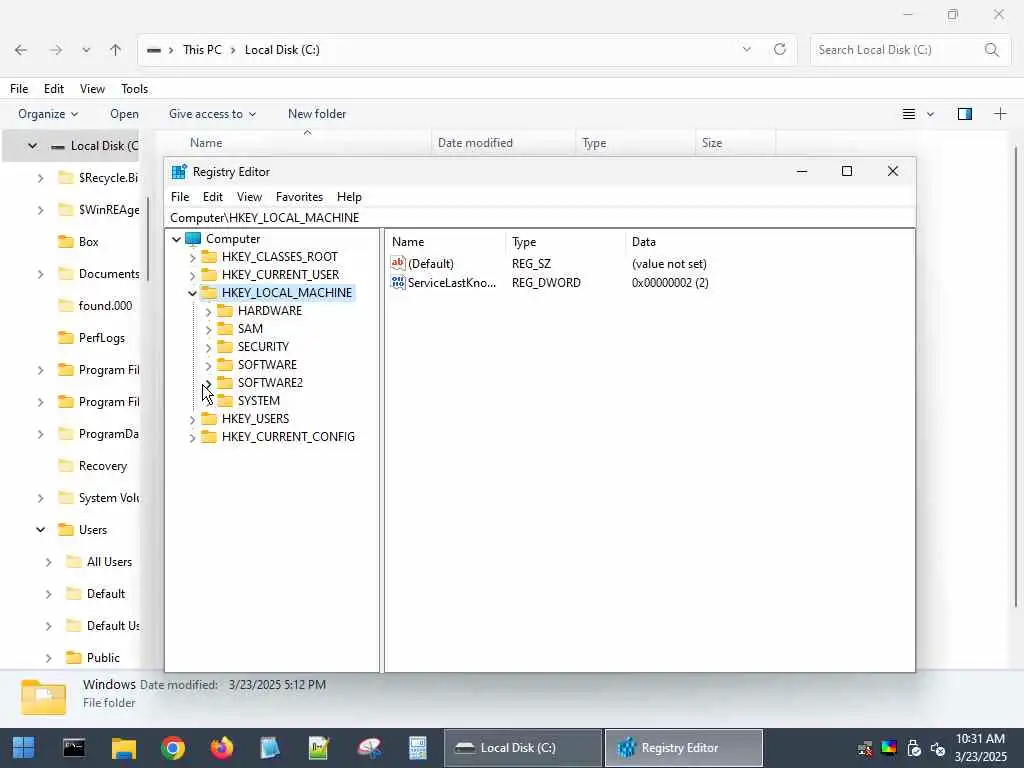
Task: Open the recent locations dropdown arrow
Action: click(86, 50)
